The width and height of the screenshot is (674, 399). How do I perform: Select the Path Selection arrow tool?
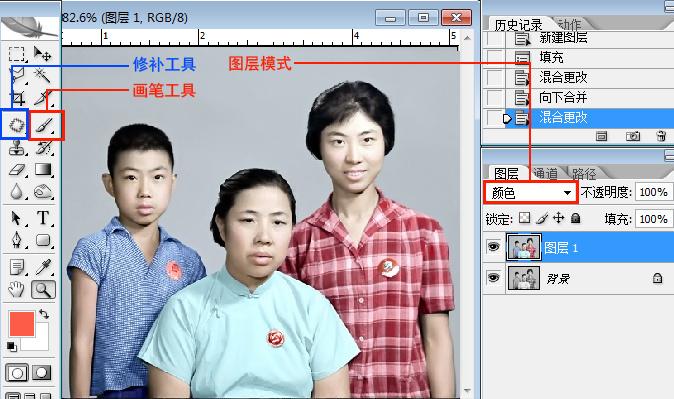pyautogui.click(x=17, y=218)
